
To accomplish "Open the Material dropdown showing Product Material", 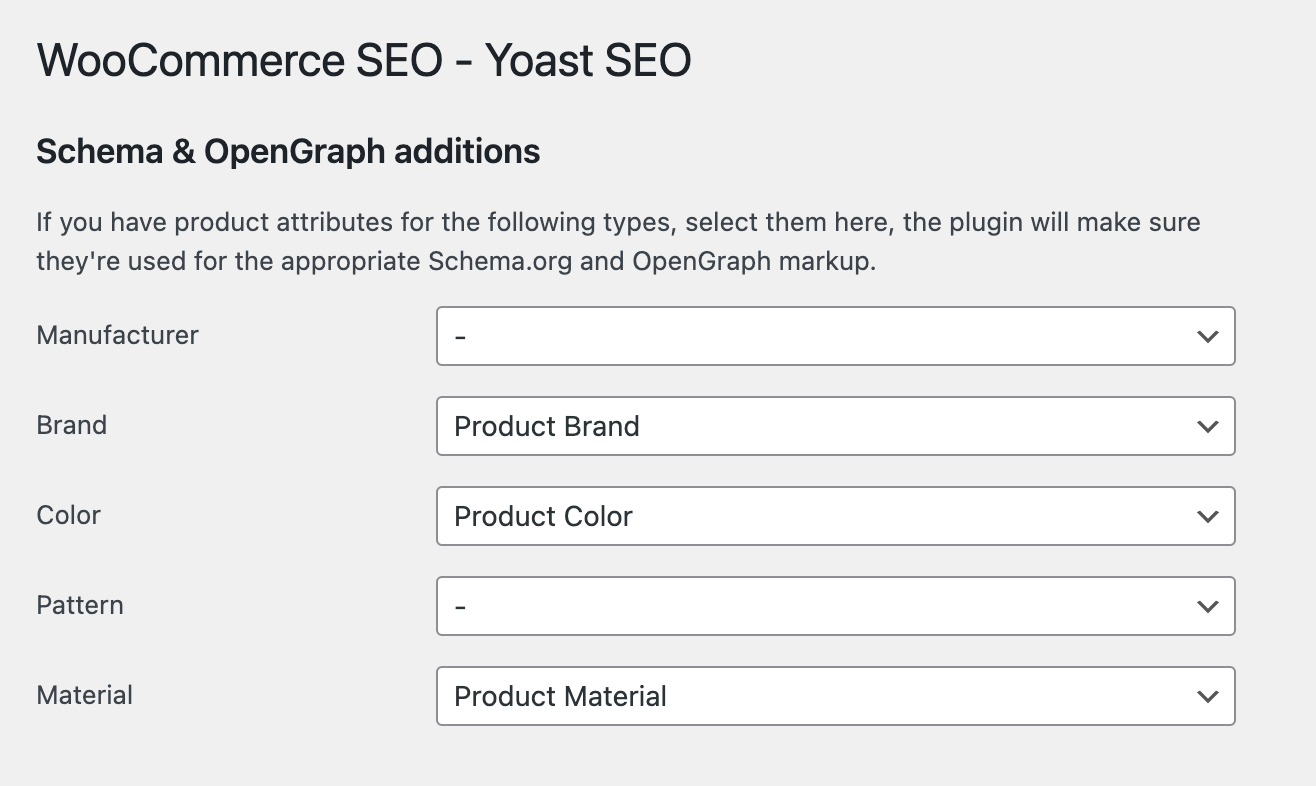I will (x=835, y=696).
